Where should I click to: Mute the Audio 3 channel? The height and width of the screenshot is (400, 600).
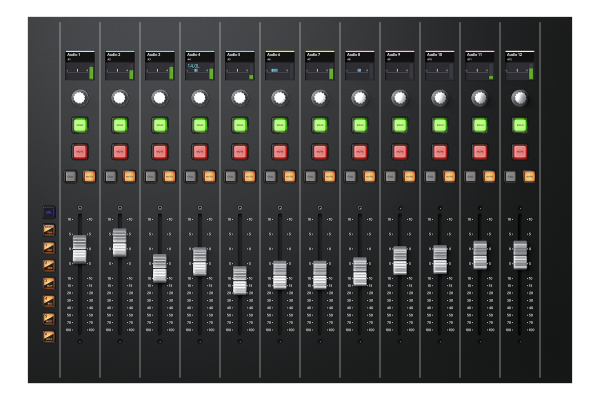click(x=160, y=152)
